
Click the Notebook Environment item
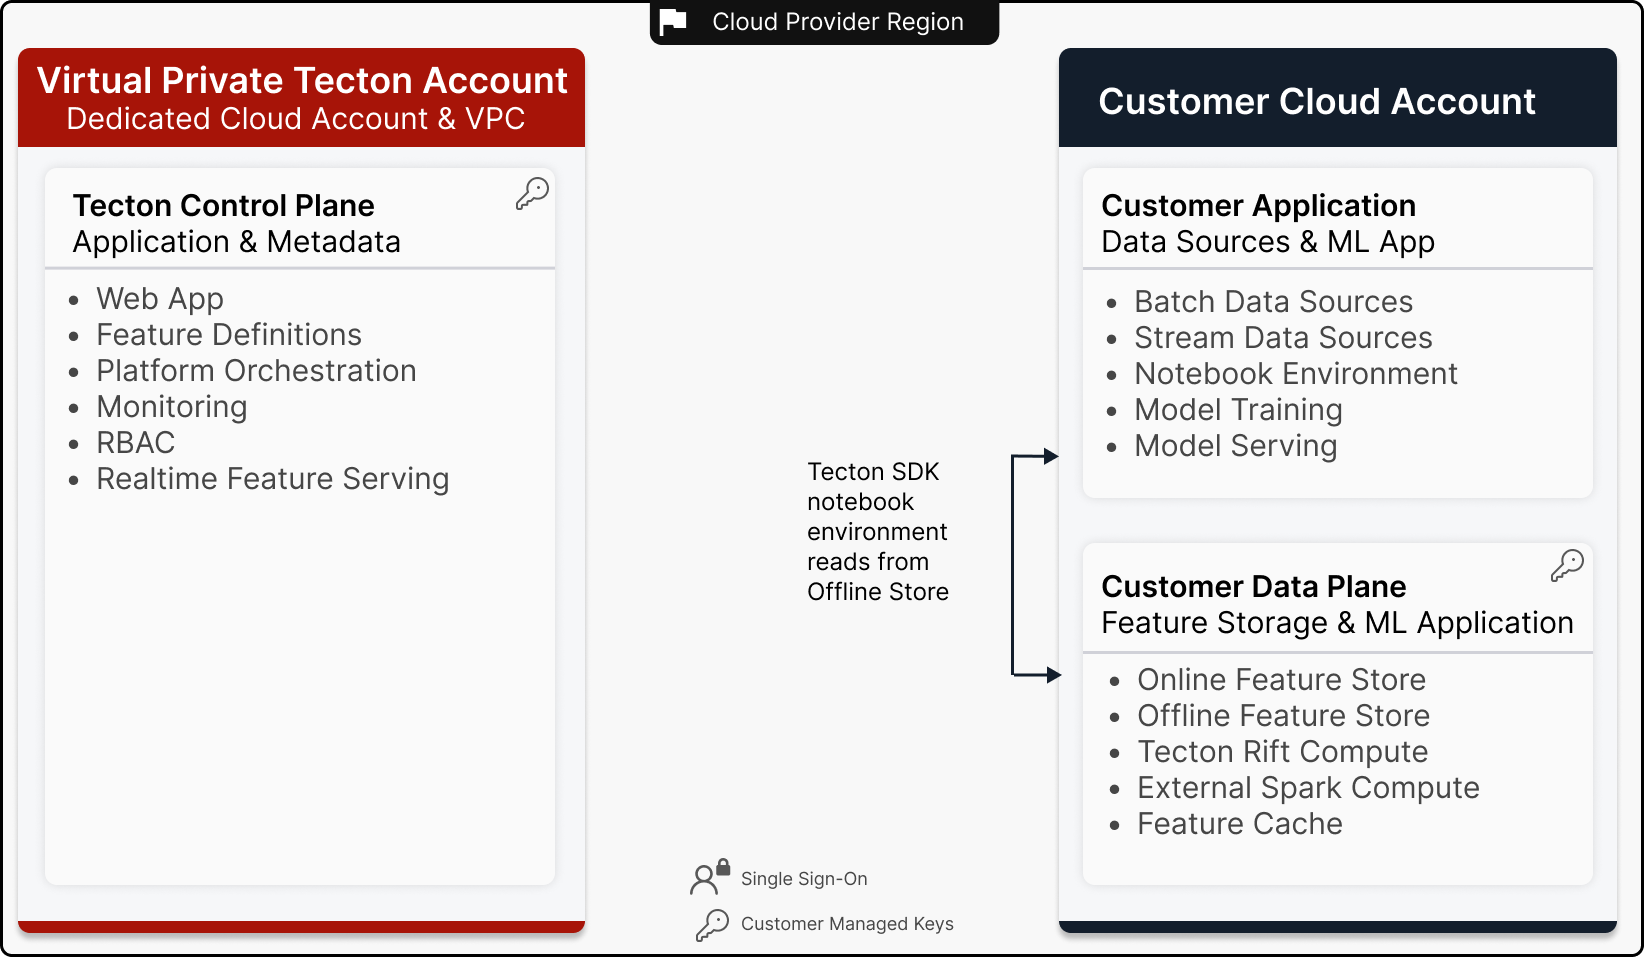click(x=1296, y=374)
